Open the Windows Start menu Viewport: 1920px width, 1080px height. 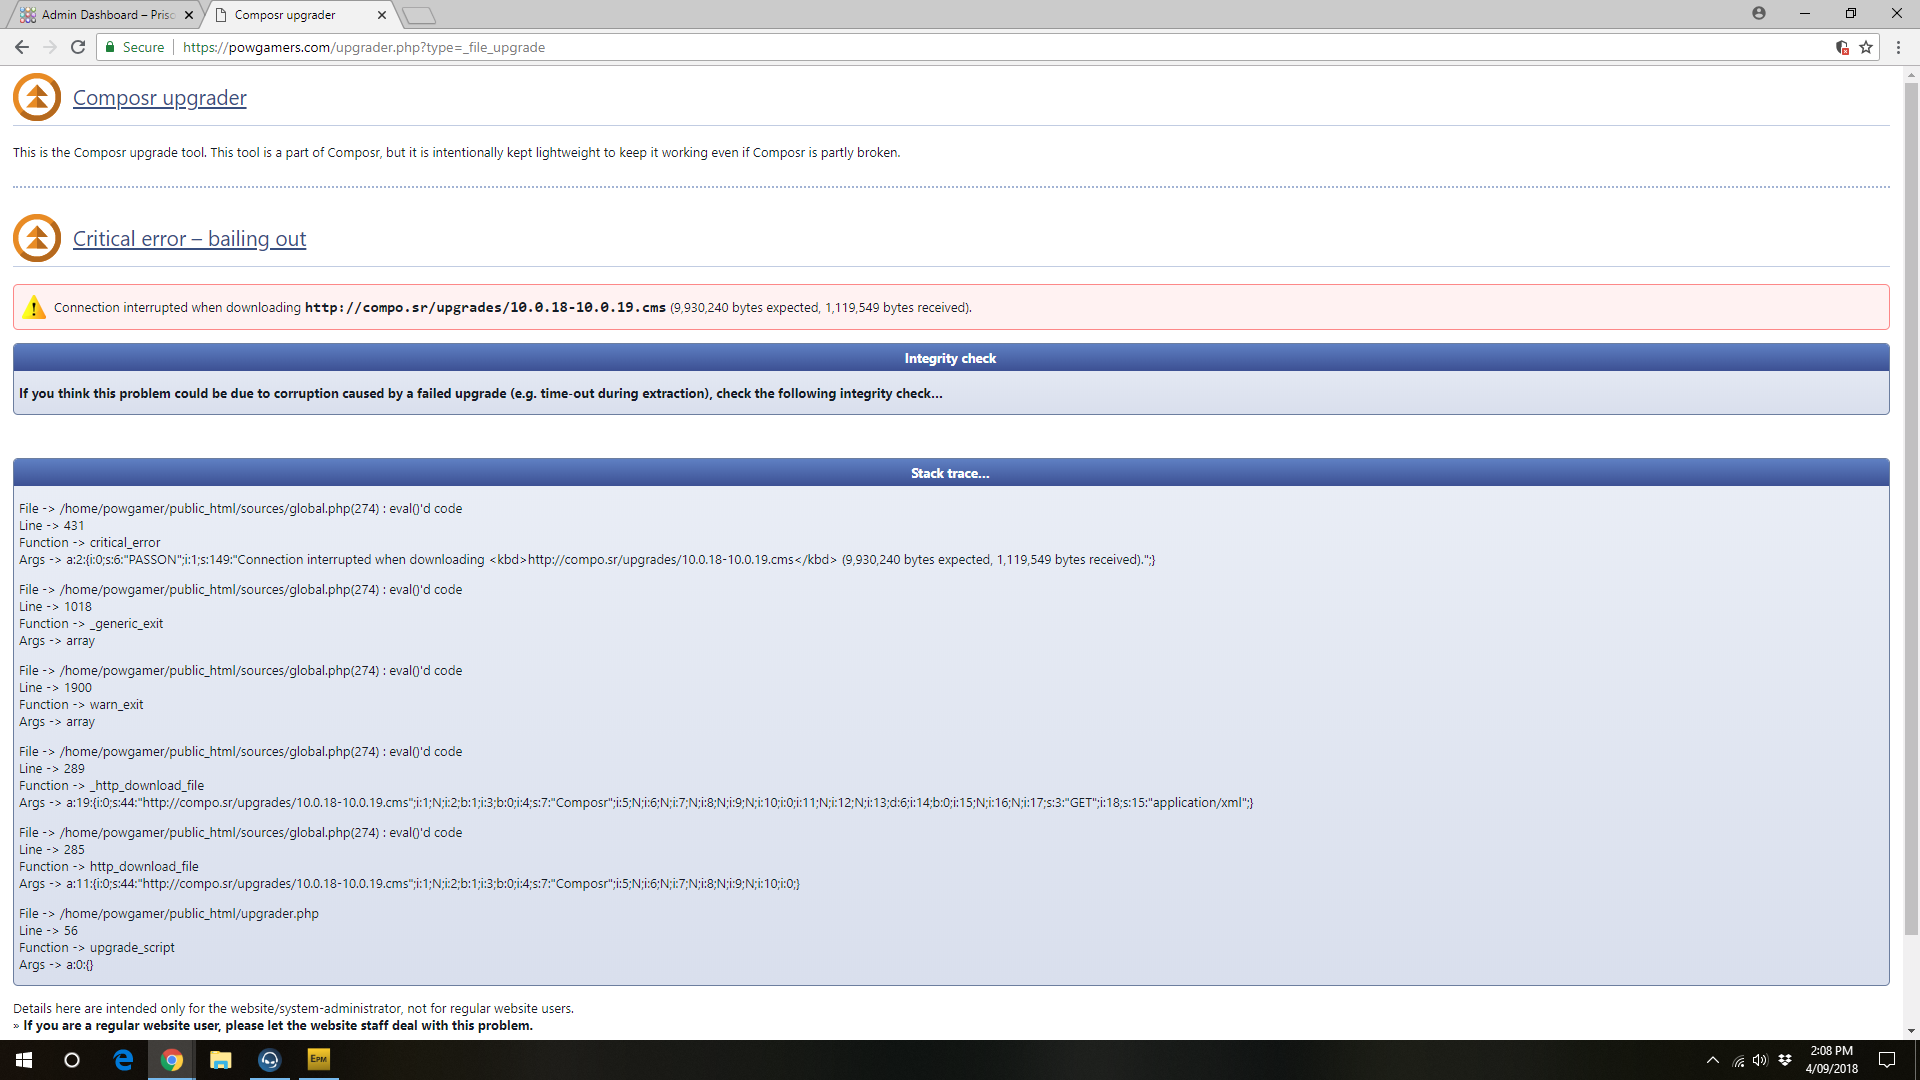pos(24,1060)
